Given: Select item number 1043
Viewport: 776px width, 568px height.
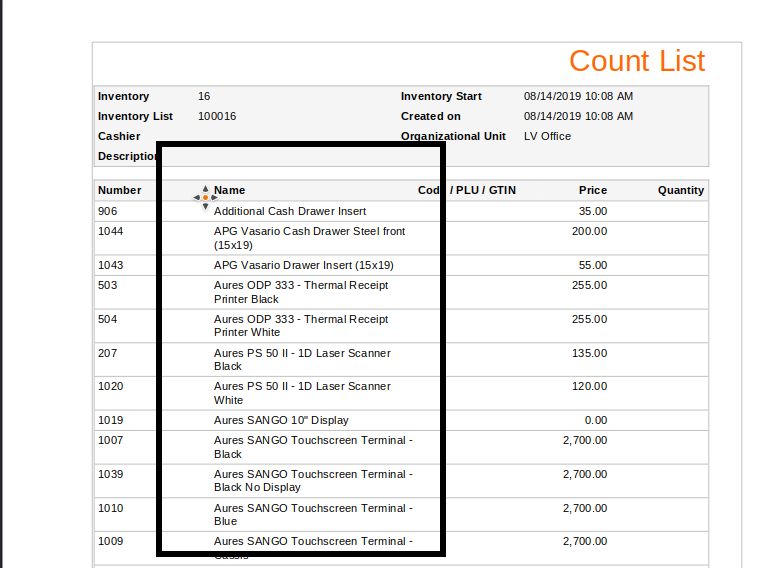Looking at the screenshot, I should point(110,265).
